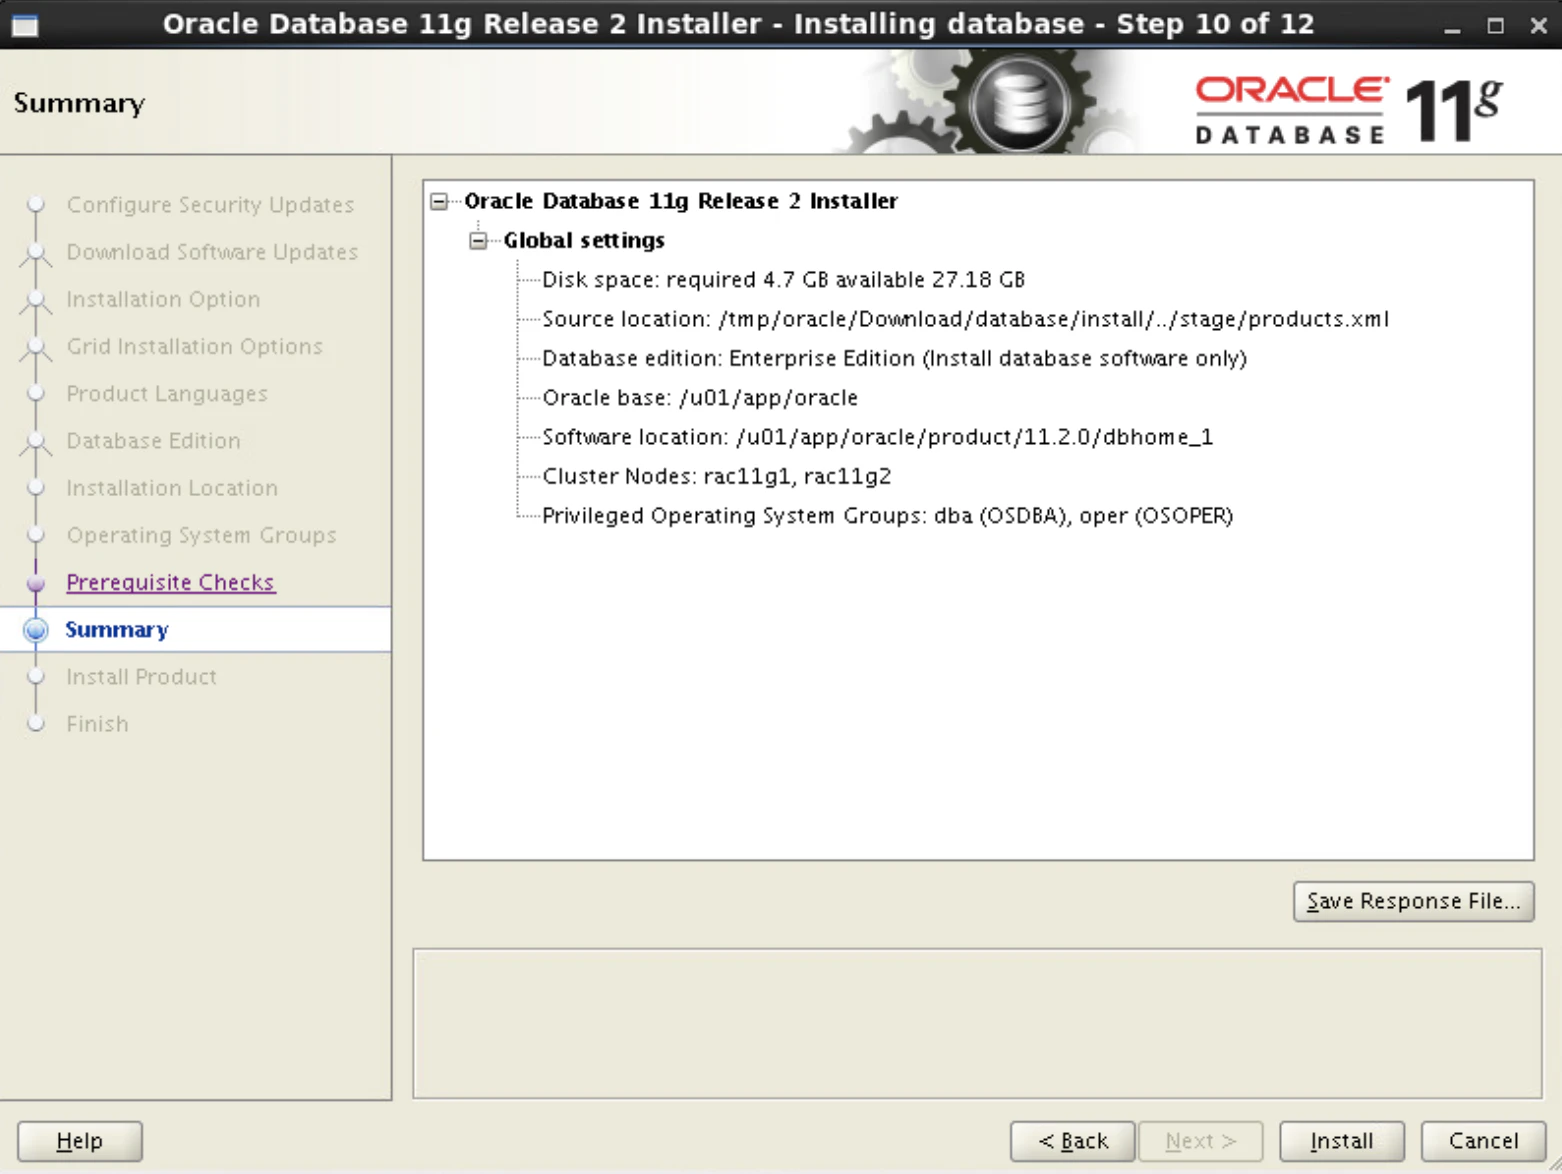Image resolution: width=1562 pixels, height=1174 pixels.
Task: Go back with the Back button
Action: coord(1072,1141)
